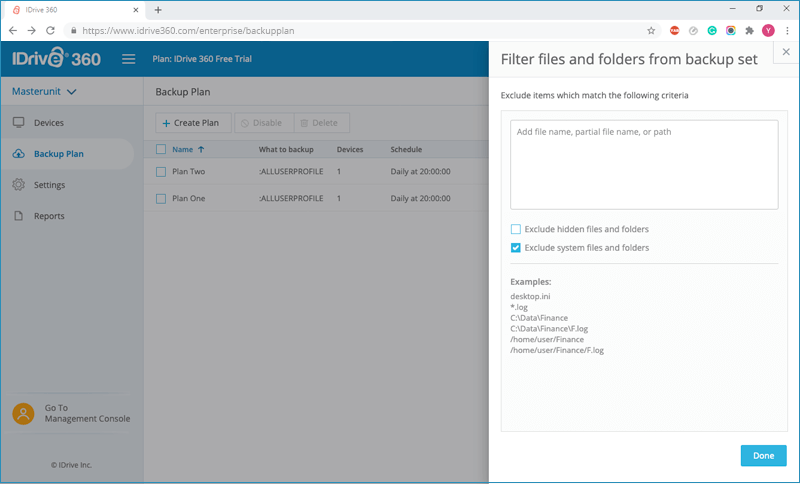Click the Devices monitor icon
Screen dimensions: 800x484
click(x=19, y=122)
